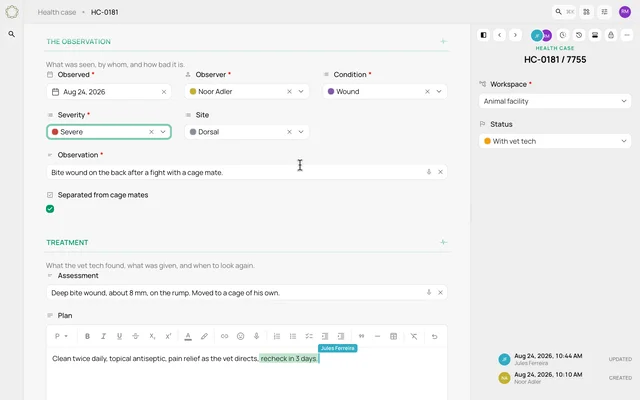Click the print icon in the panel header

[x=595, y=35]
